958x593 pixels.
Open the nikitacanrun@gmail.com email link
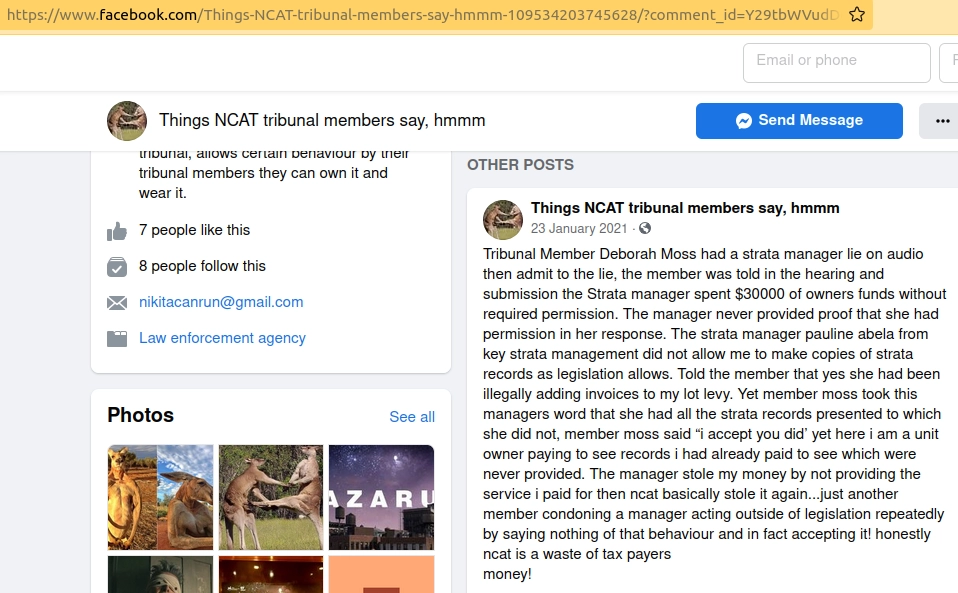click(x=221, y=302)
